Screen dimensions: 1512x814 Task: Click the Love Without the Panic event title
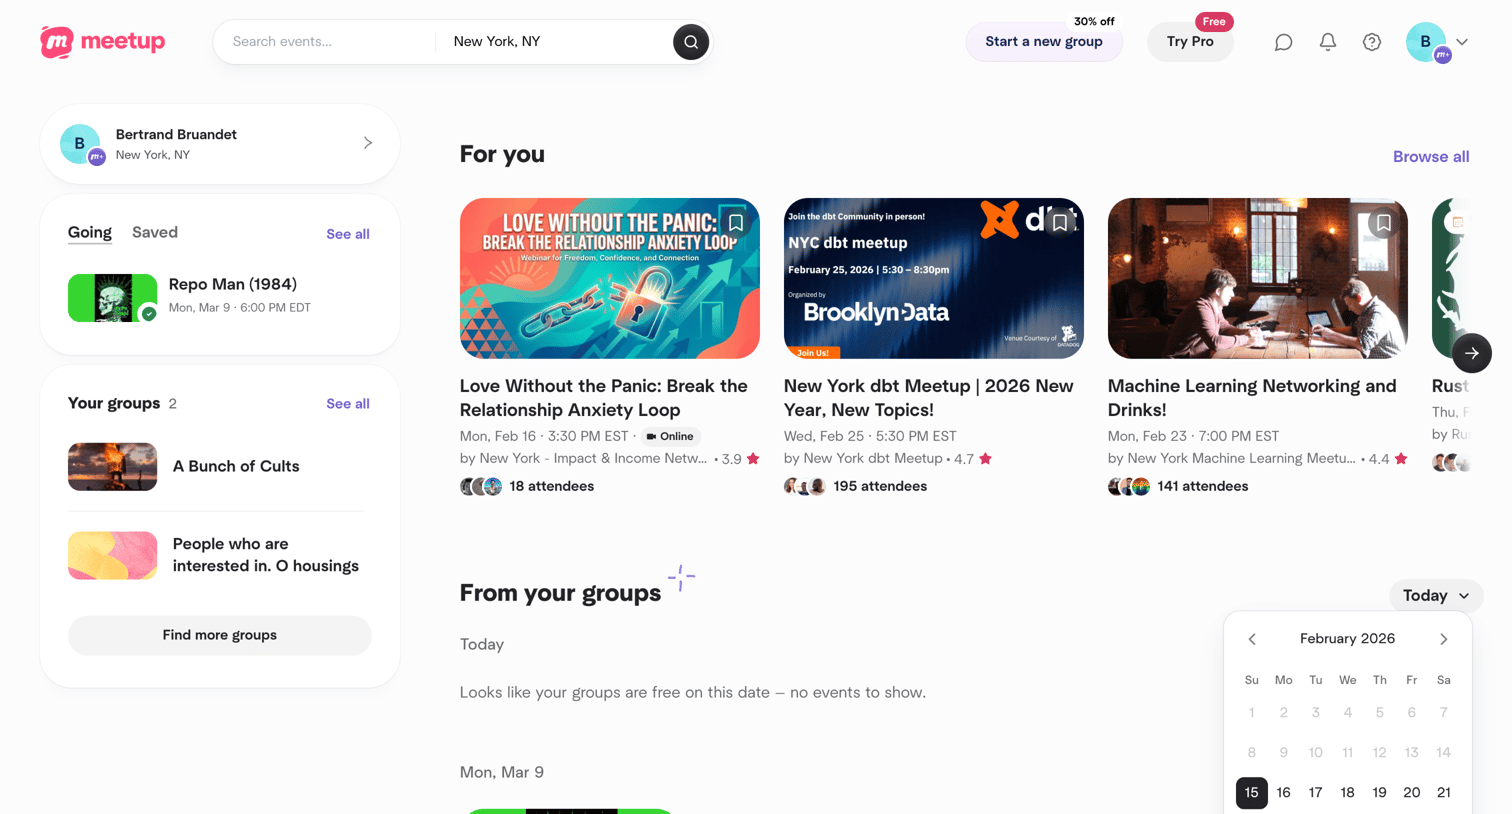[604, 398]
